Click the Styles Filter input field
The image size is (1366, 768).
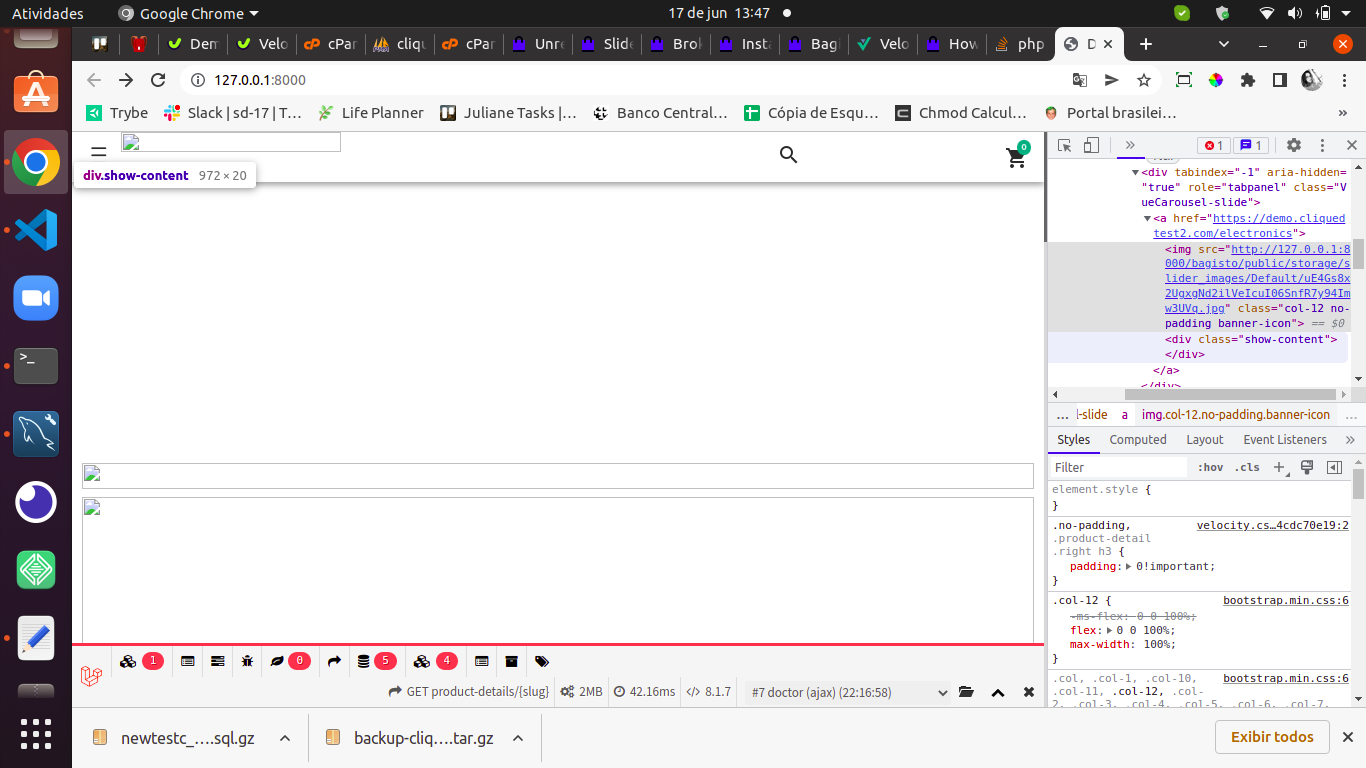(1118, 467)
